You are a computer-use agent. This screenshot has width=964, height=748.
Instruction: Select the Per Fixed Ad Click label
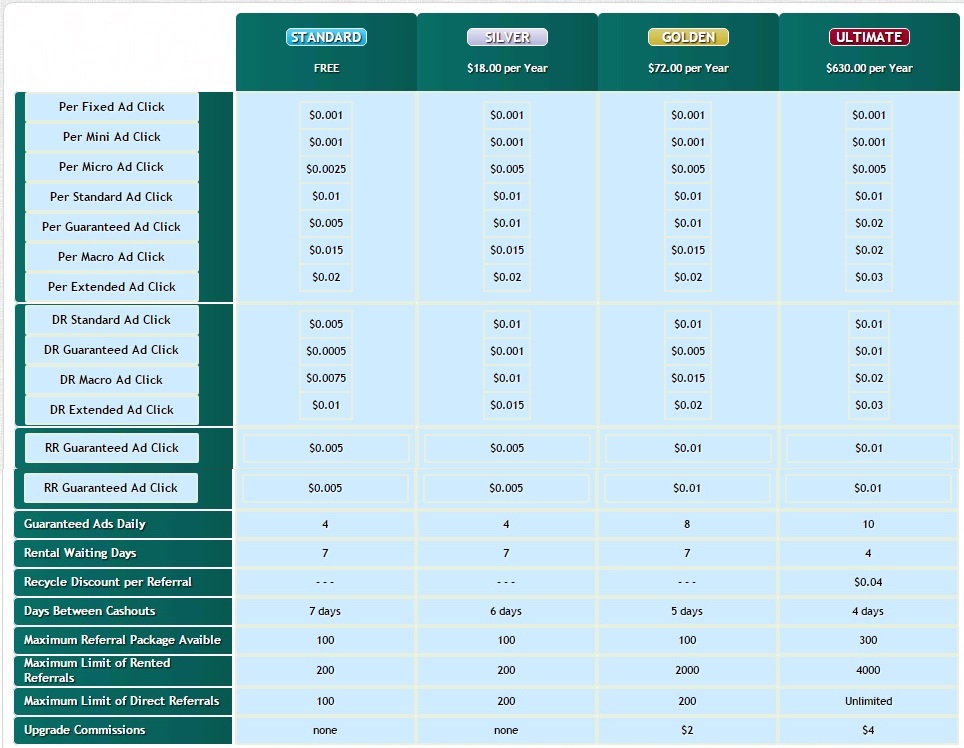[112, 107]
